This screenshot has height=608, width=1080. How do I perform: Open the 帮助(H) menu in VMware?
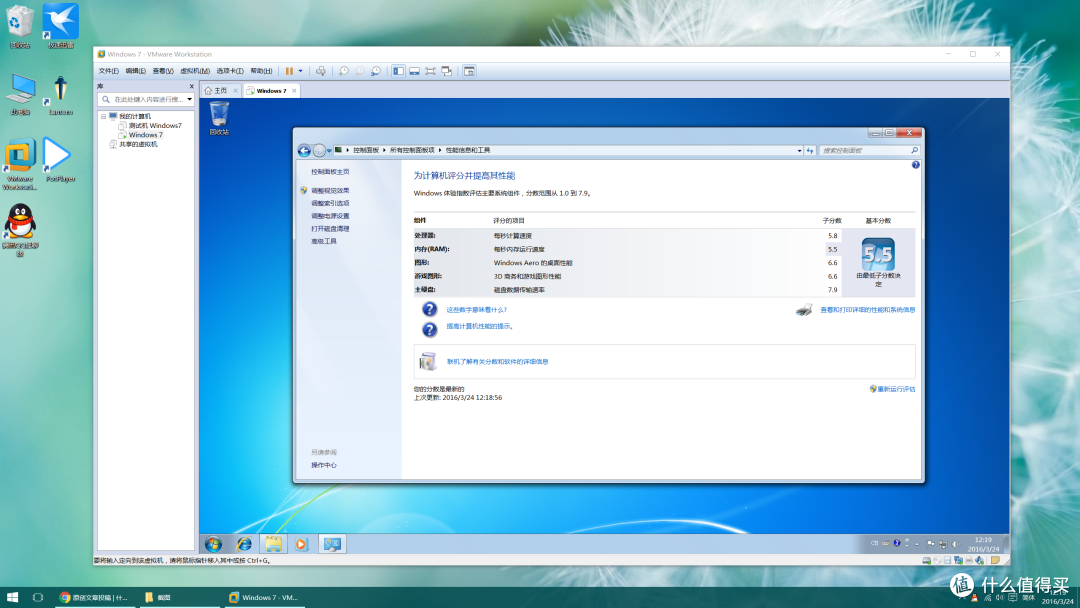[x=261, y=71]
